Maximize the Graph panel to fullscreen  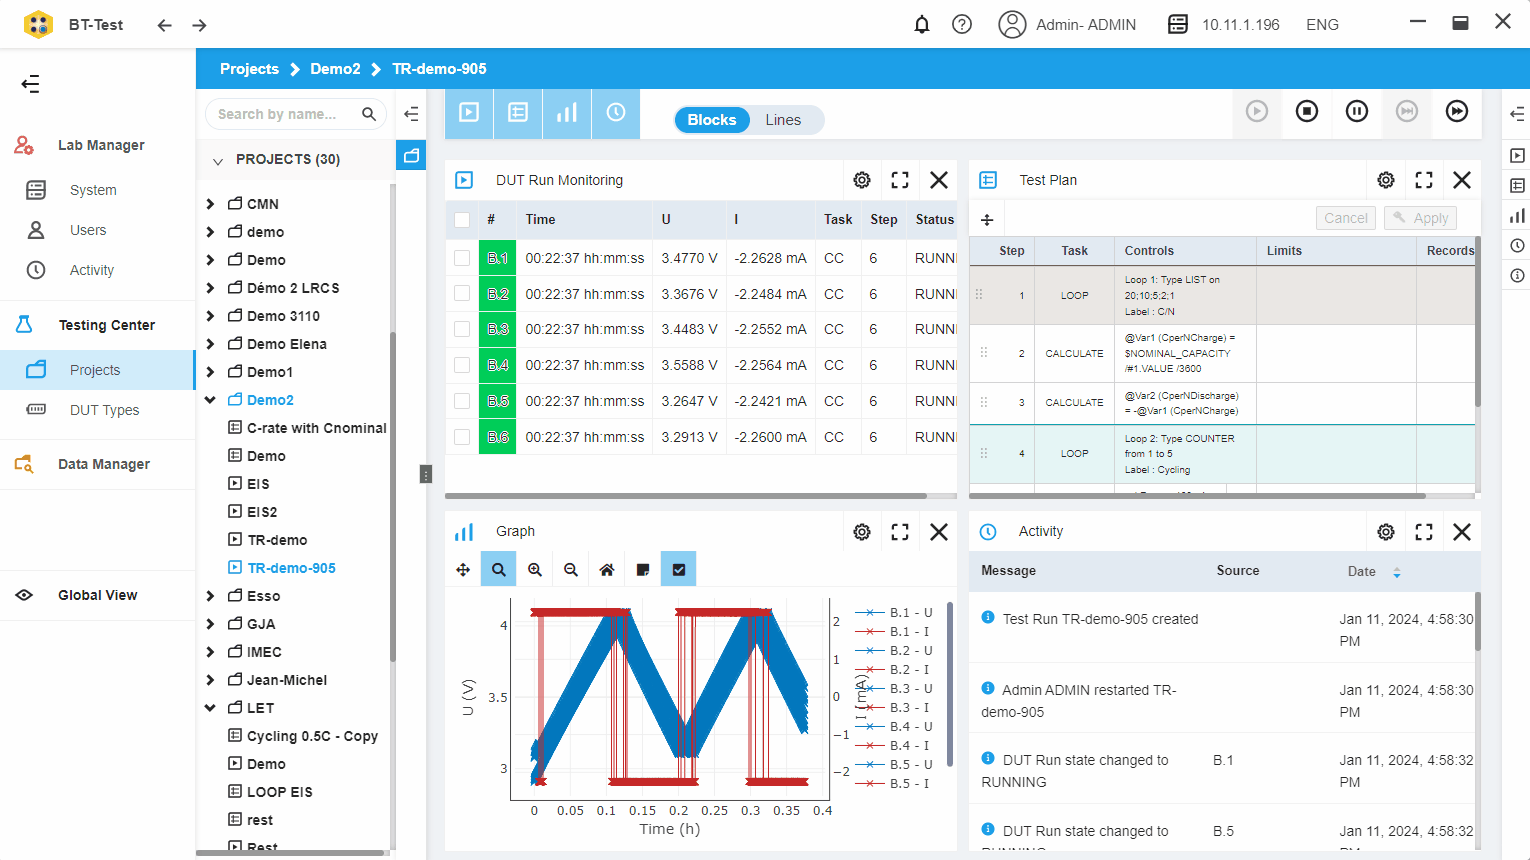pyautogui.click(x=899, y=532)
